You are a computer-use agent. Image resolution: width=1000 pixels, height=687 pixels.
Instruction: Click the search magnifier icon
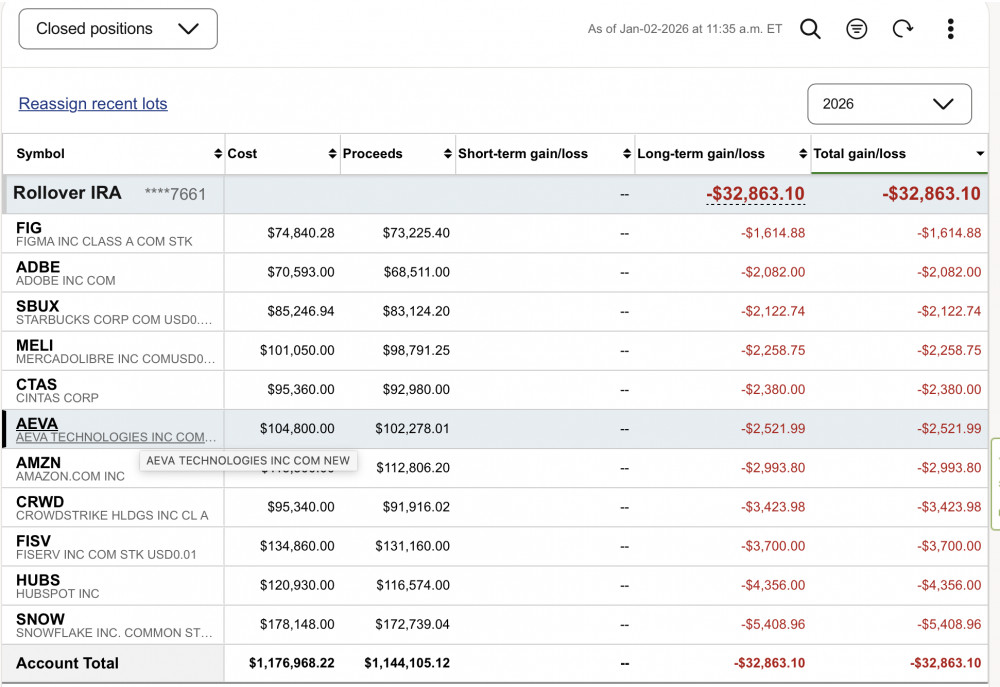810,29
